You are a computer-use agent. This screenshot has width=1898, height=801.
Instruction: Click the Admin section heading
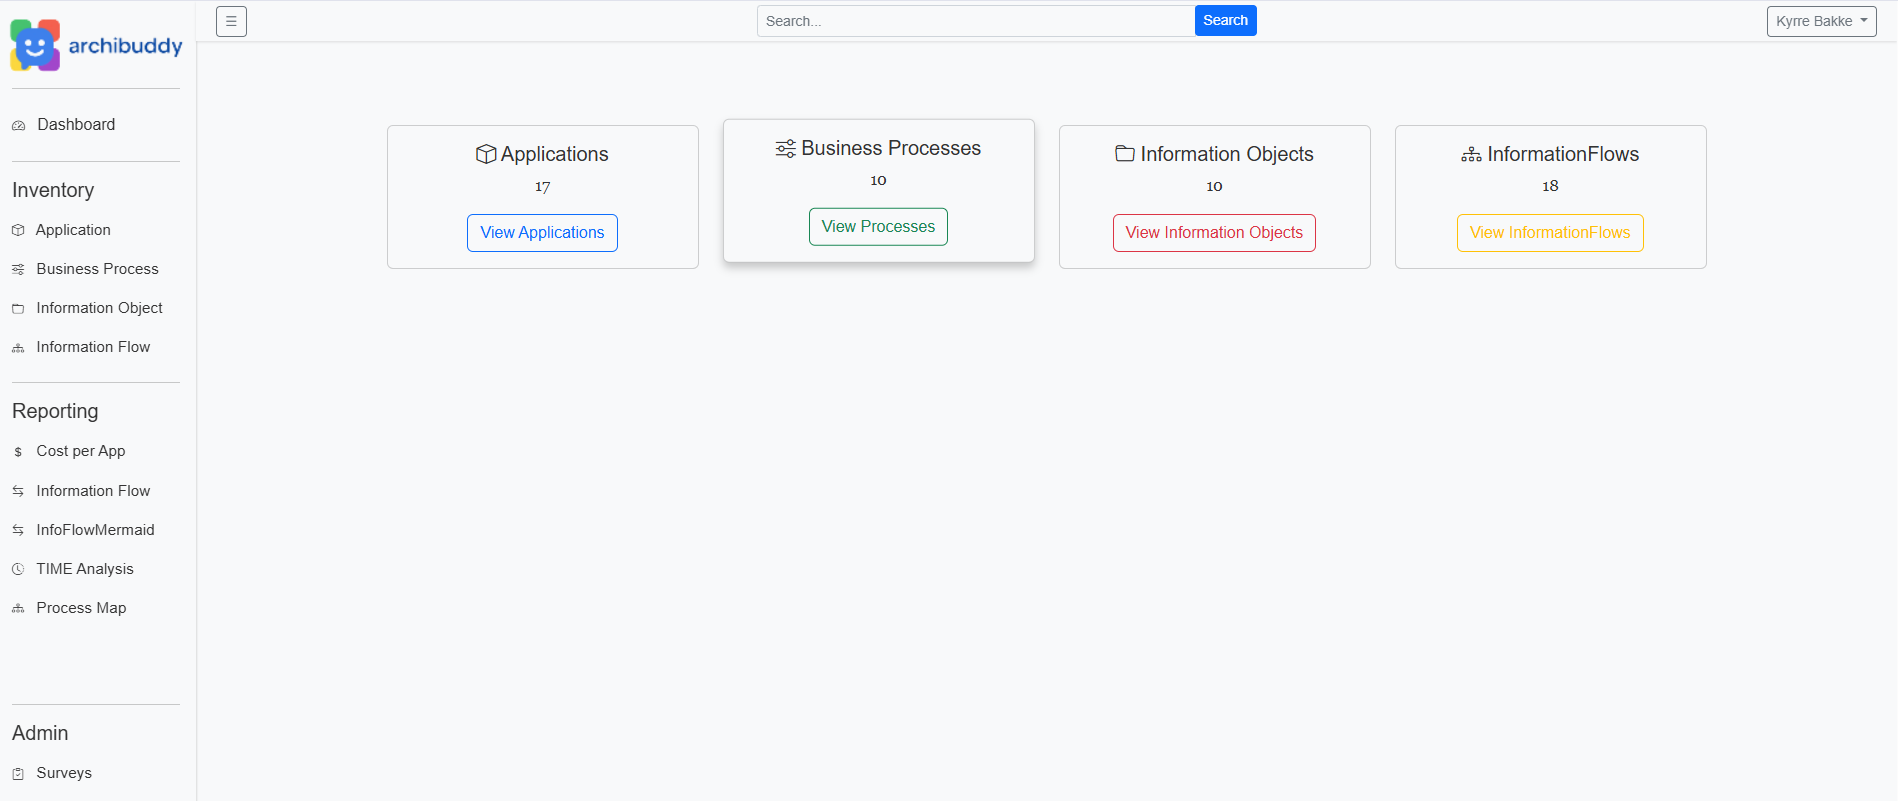[40, 733]
